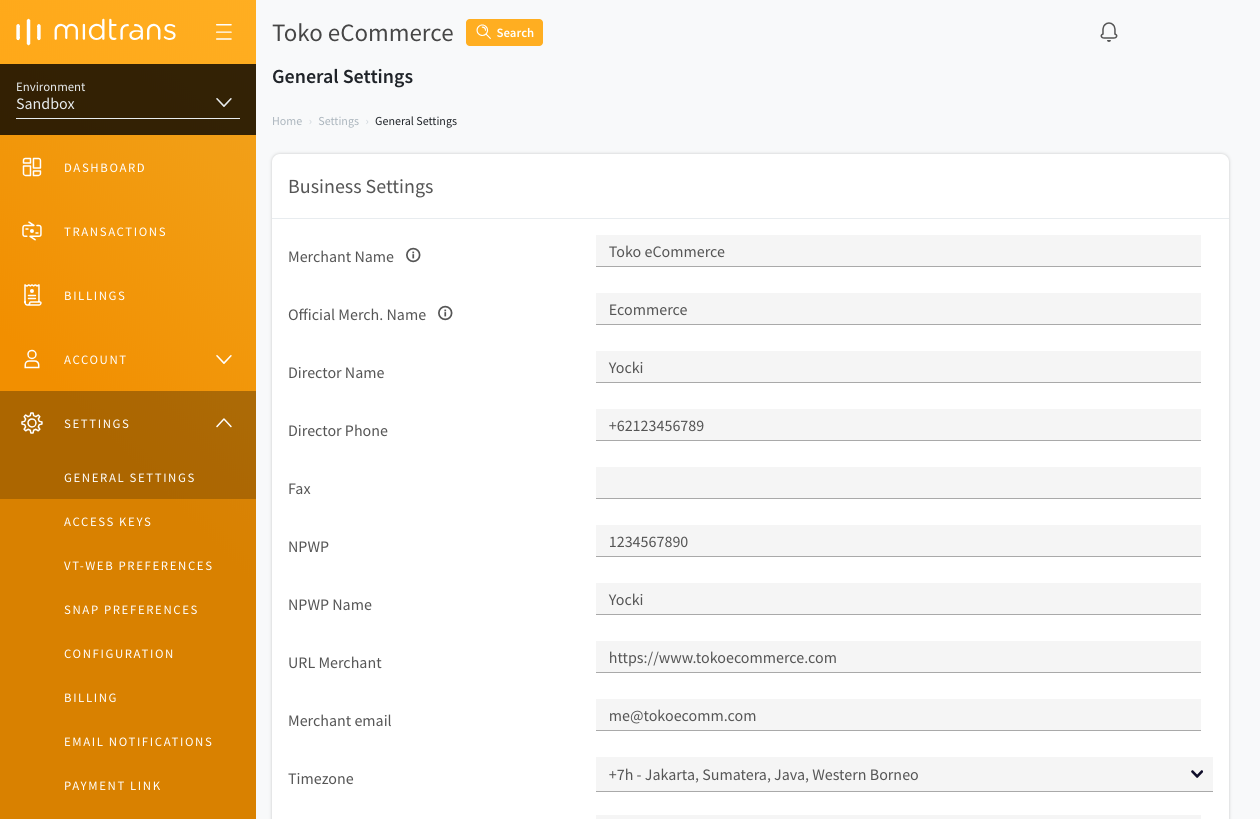The image size is (1260, 819).
Task: Click the Settings gear icon
Action: pos(32,423)
